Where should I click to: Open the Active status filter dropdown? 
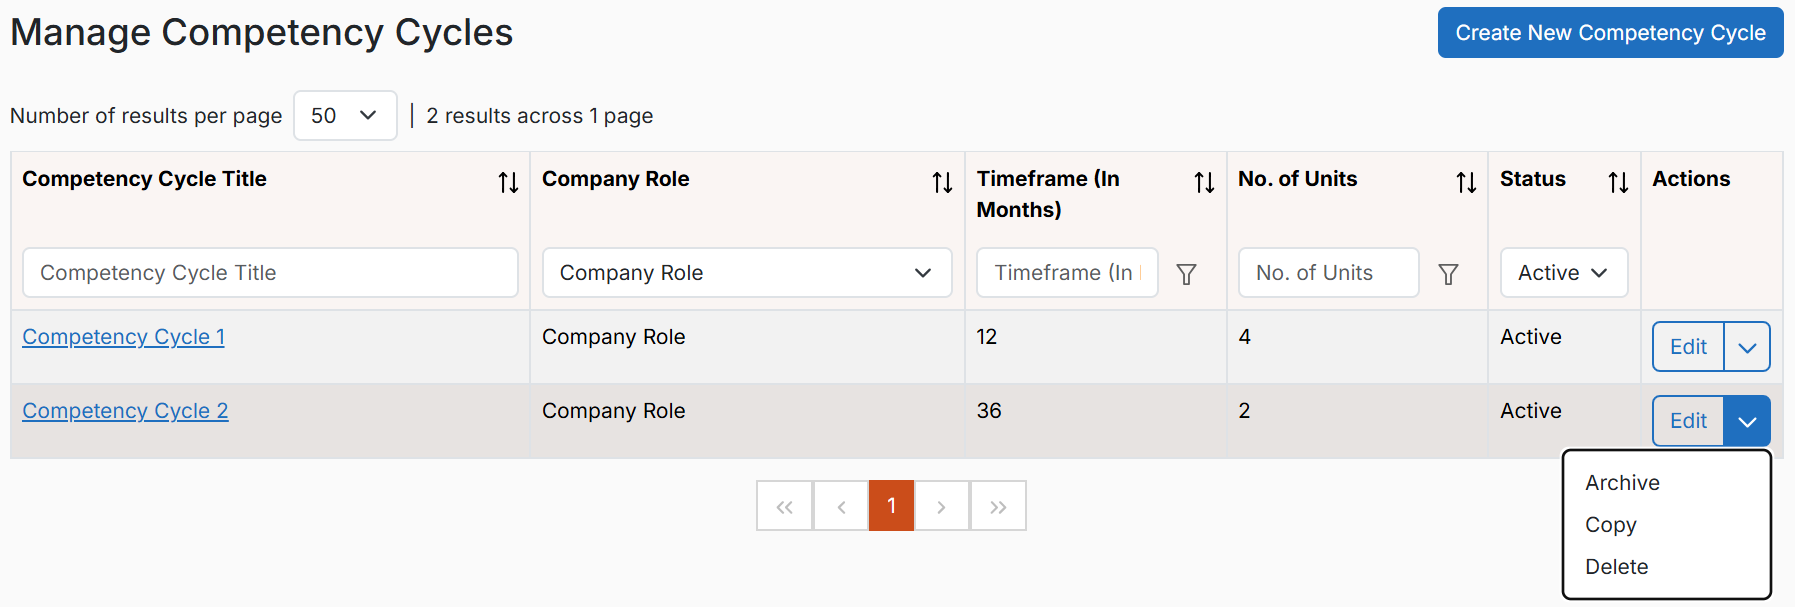tap(1564, 273)
